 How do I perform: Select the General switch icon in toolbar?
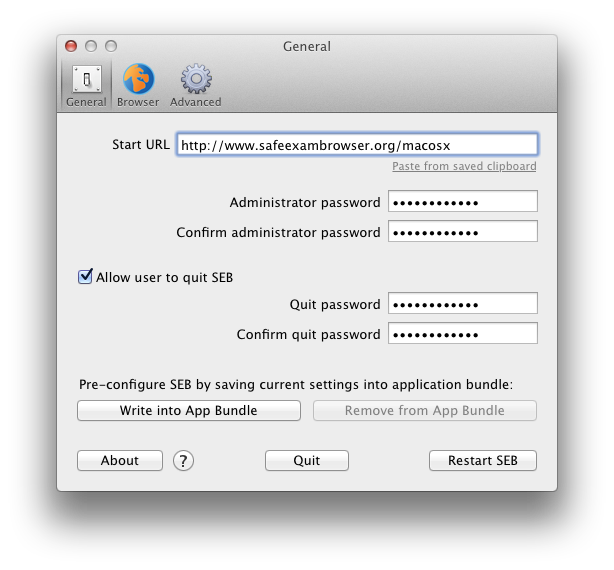point(87,79)
